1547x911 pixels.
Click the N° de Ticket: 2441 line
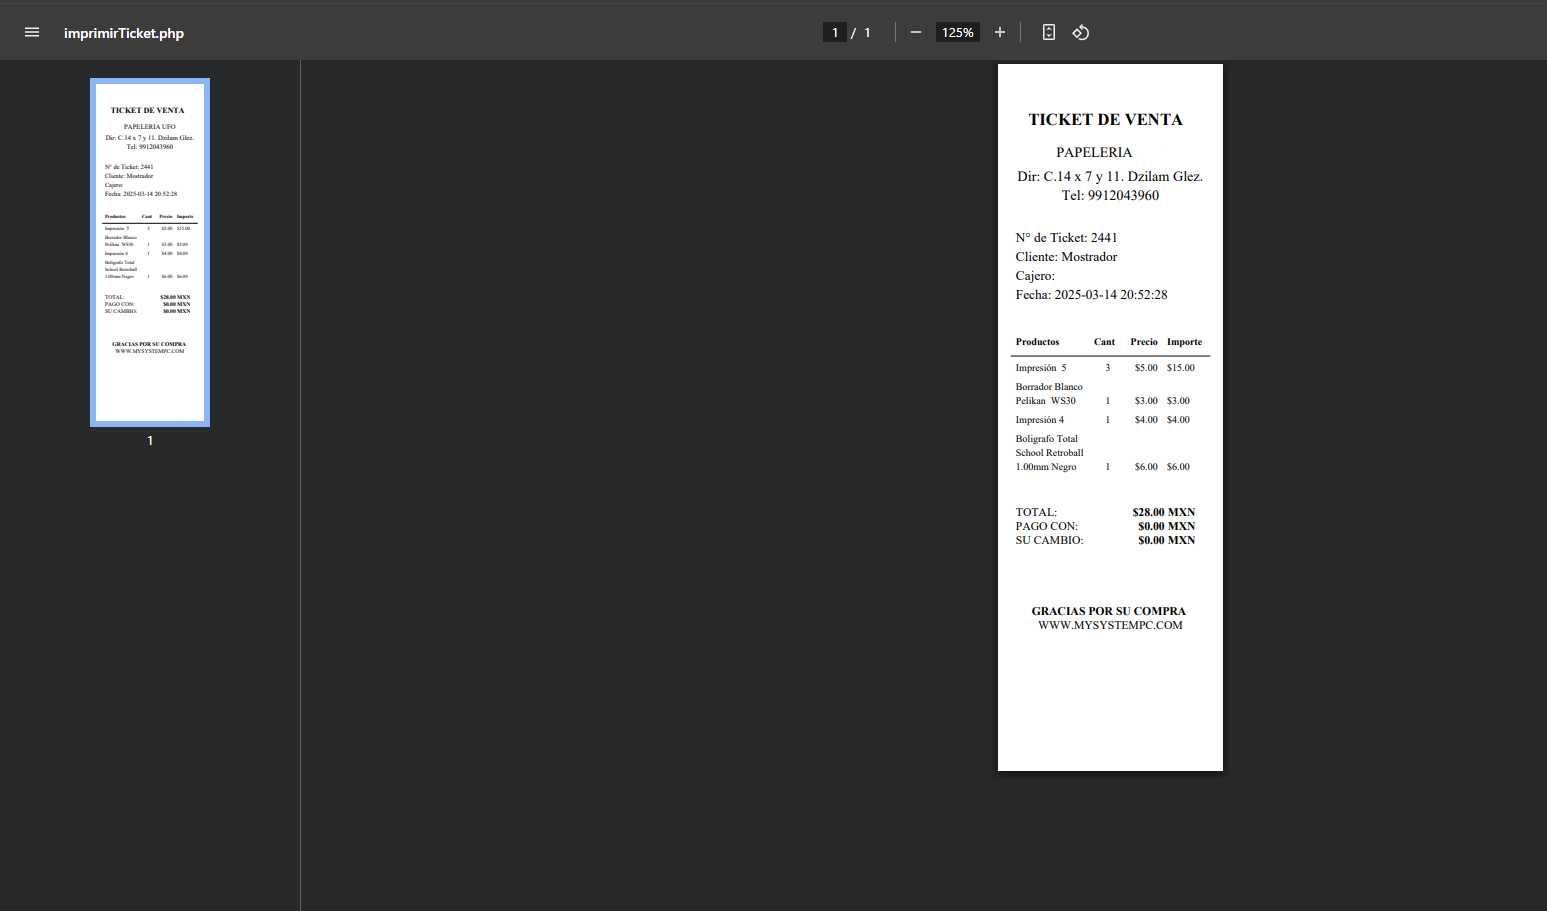click(1066, 238)
